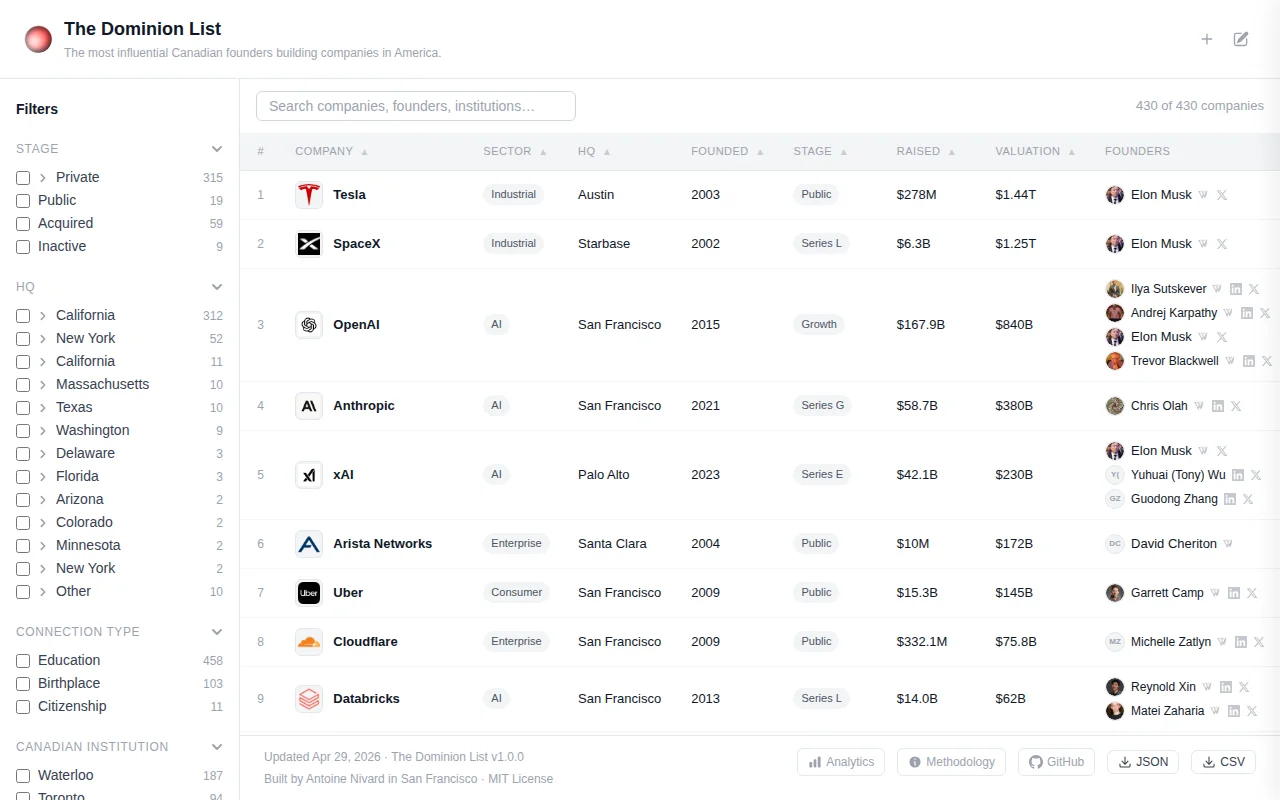Click the Uber company logo
The image size is (1280, 800).
(x=309, y=593)
